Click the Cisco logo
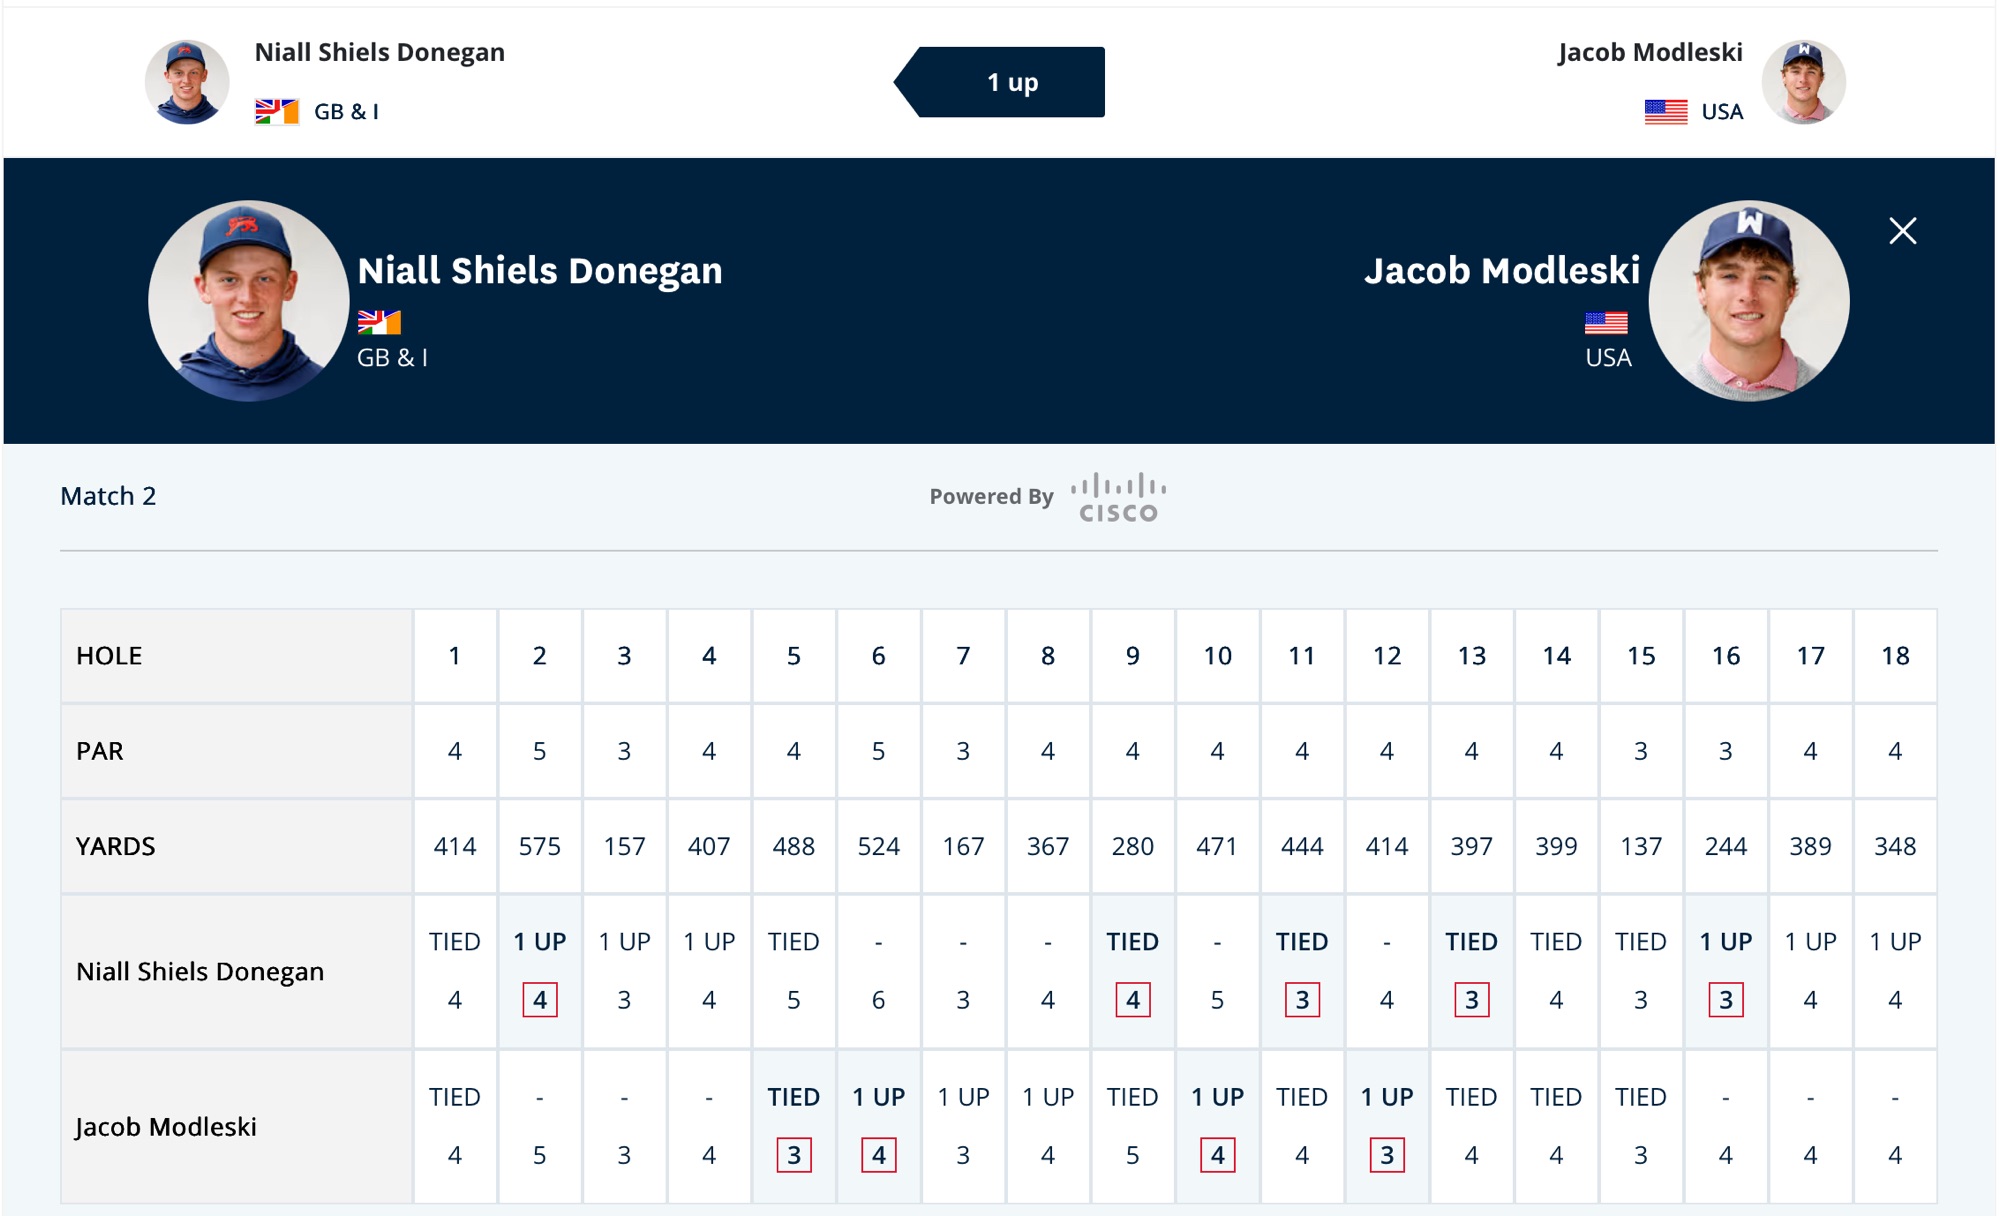2000x1216 pixels. (x=1118, y=497)
